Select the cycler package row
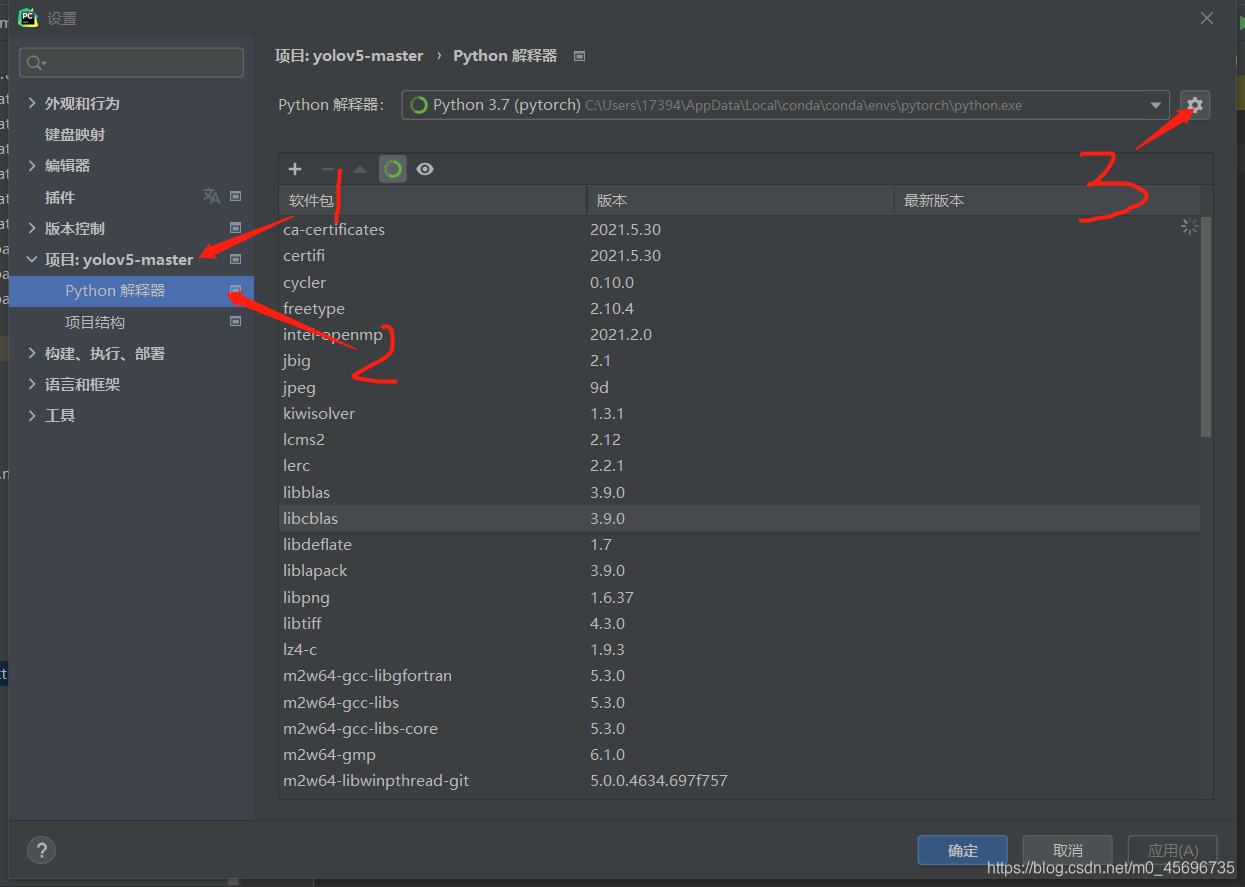The height and width of the screenshot is (887, 1245). [x=739, y=282]
